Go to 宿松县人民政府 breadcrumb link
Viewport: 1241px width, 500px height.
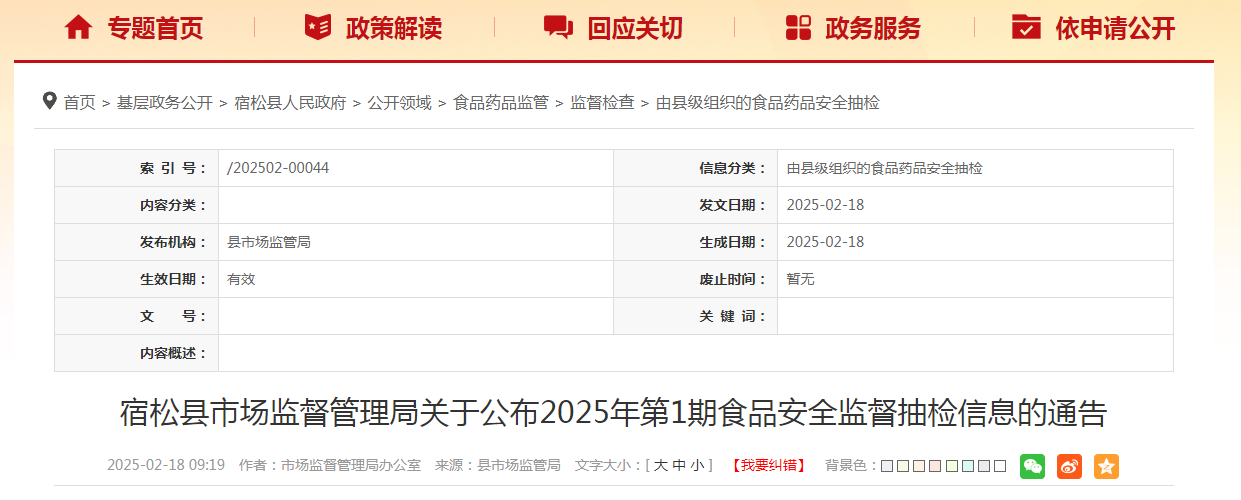(290, 102)
